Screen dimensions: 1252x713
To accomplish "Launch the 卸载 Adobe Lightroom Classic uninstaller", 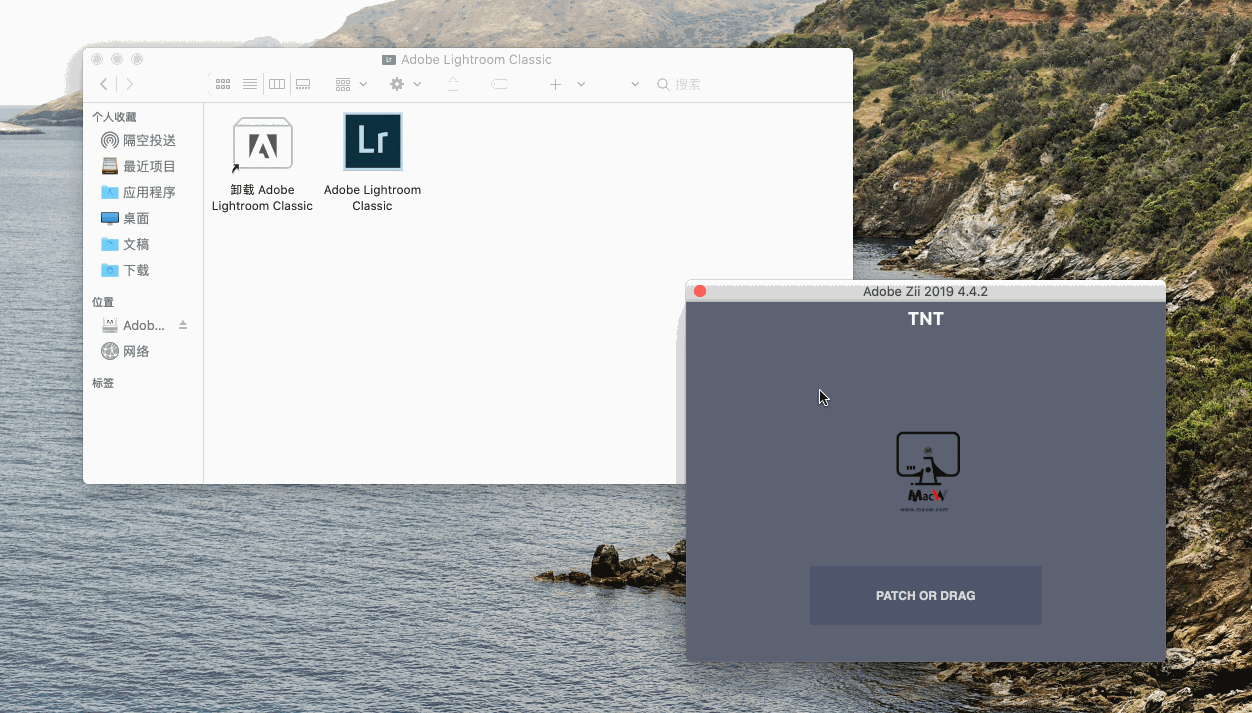I will click(262, 142).
